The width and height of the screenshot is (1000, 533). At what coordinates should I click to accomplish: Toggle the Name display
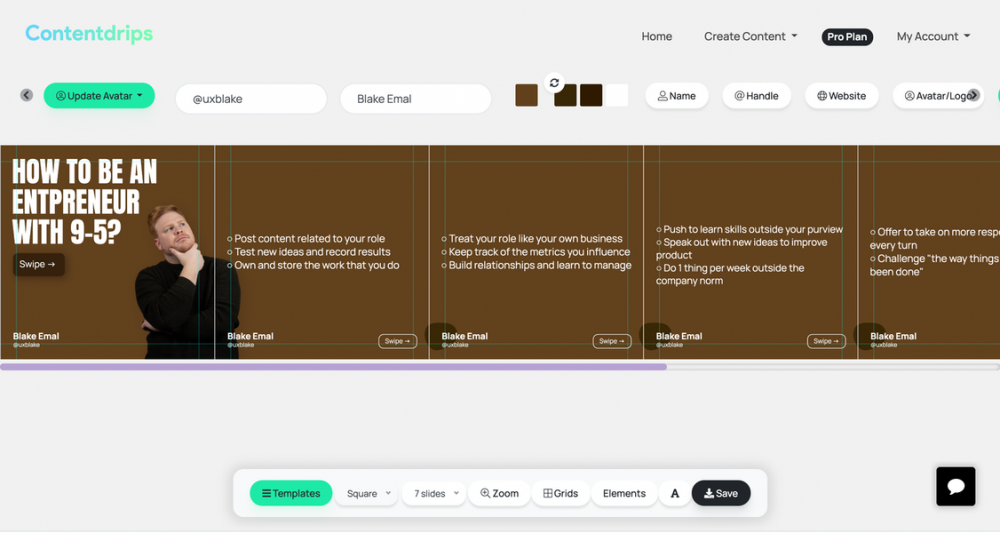click(x=677, y=96)
